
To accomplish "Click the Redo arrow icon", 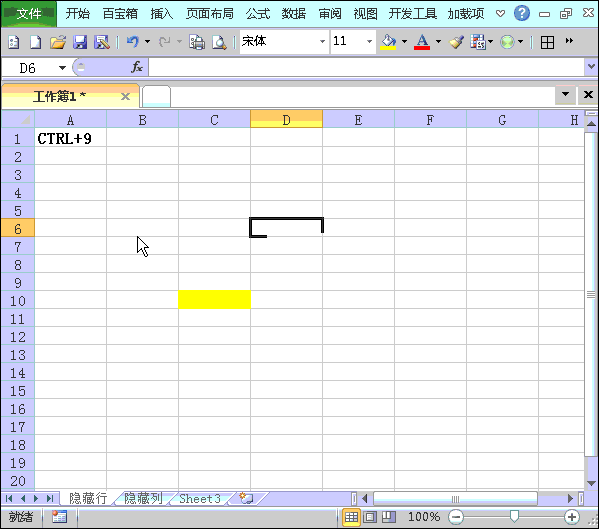I will click(164, 41).
